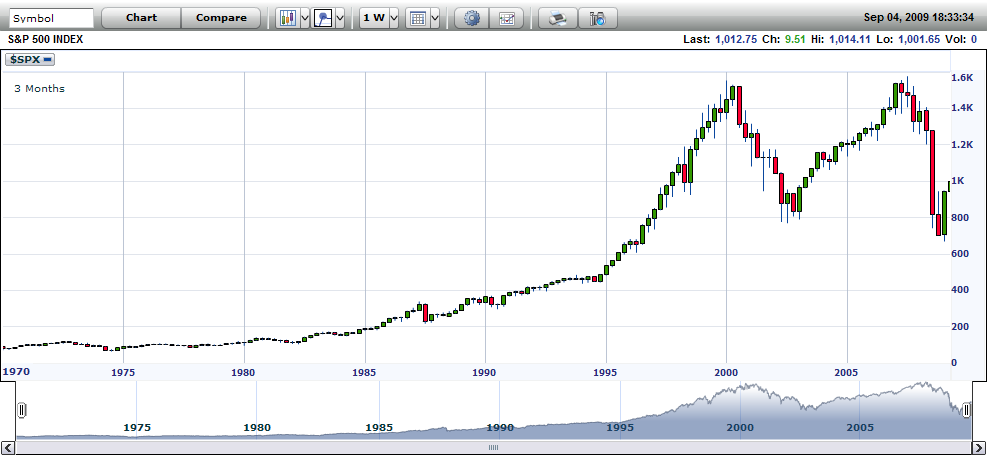Select the line drawing tool icon
987x455 pixels.
tap(323, 18)
